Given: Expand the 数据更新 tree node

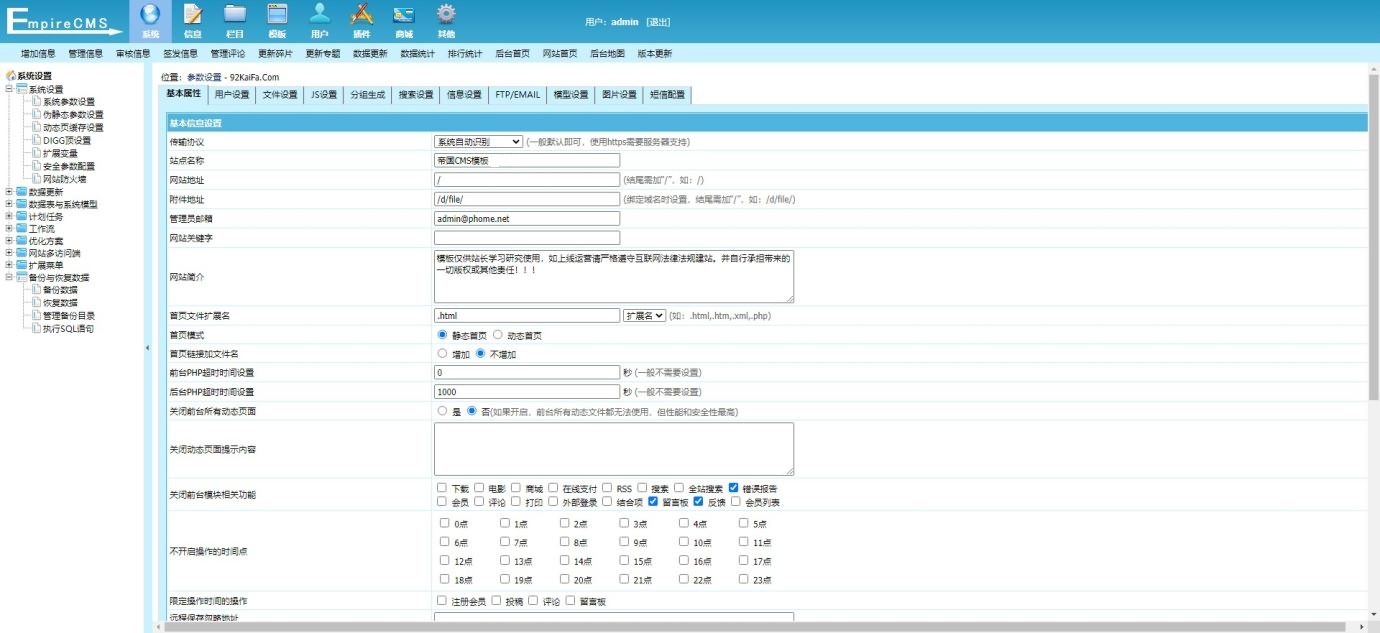Looking at the screenshot, I should point(9,192).
